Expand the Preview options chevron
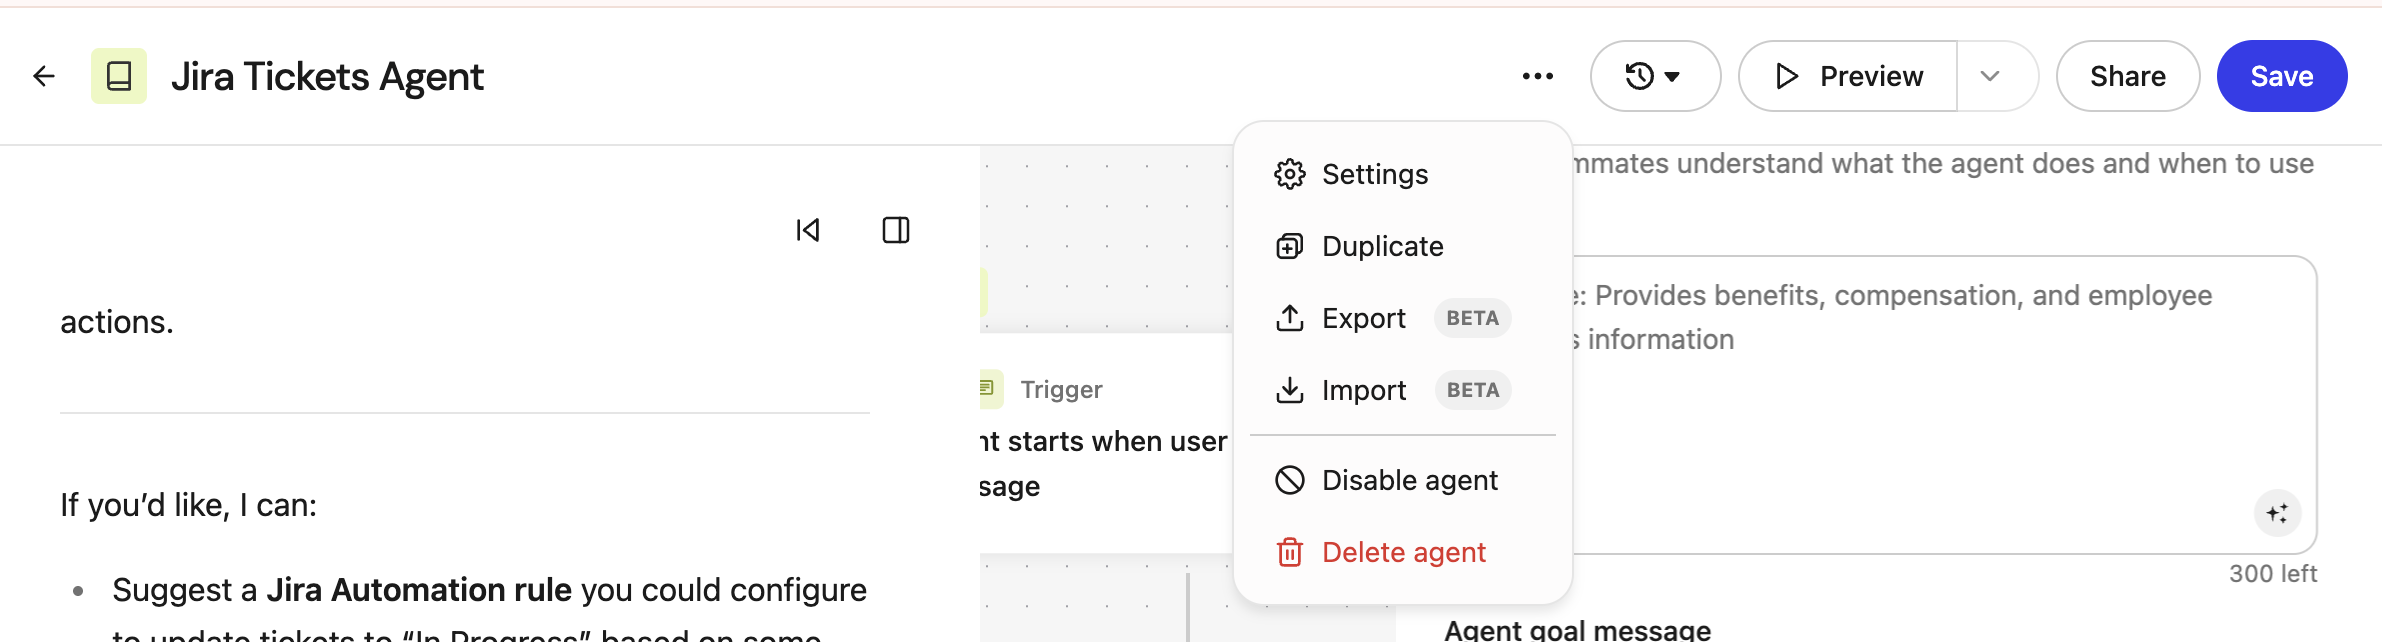2382x642 pixels. pos(1990,76)
